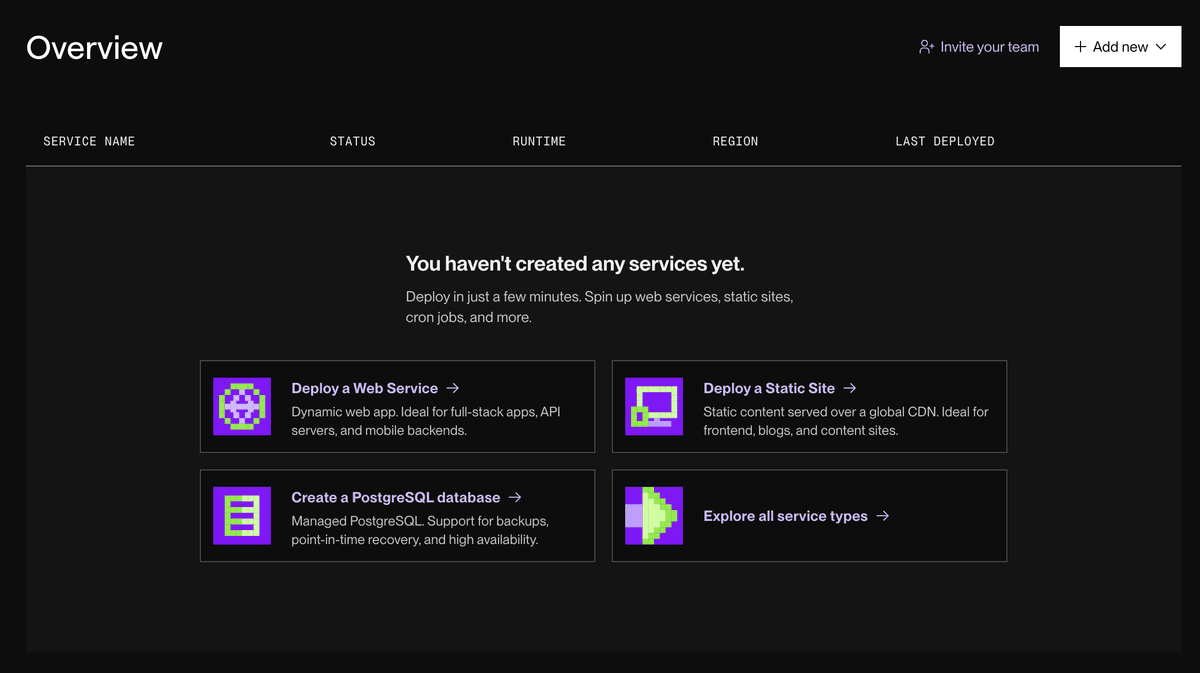Open the Deploy a Static Site link
Viewport: 1200px width, 673px height.
(768, 388)
